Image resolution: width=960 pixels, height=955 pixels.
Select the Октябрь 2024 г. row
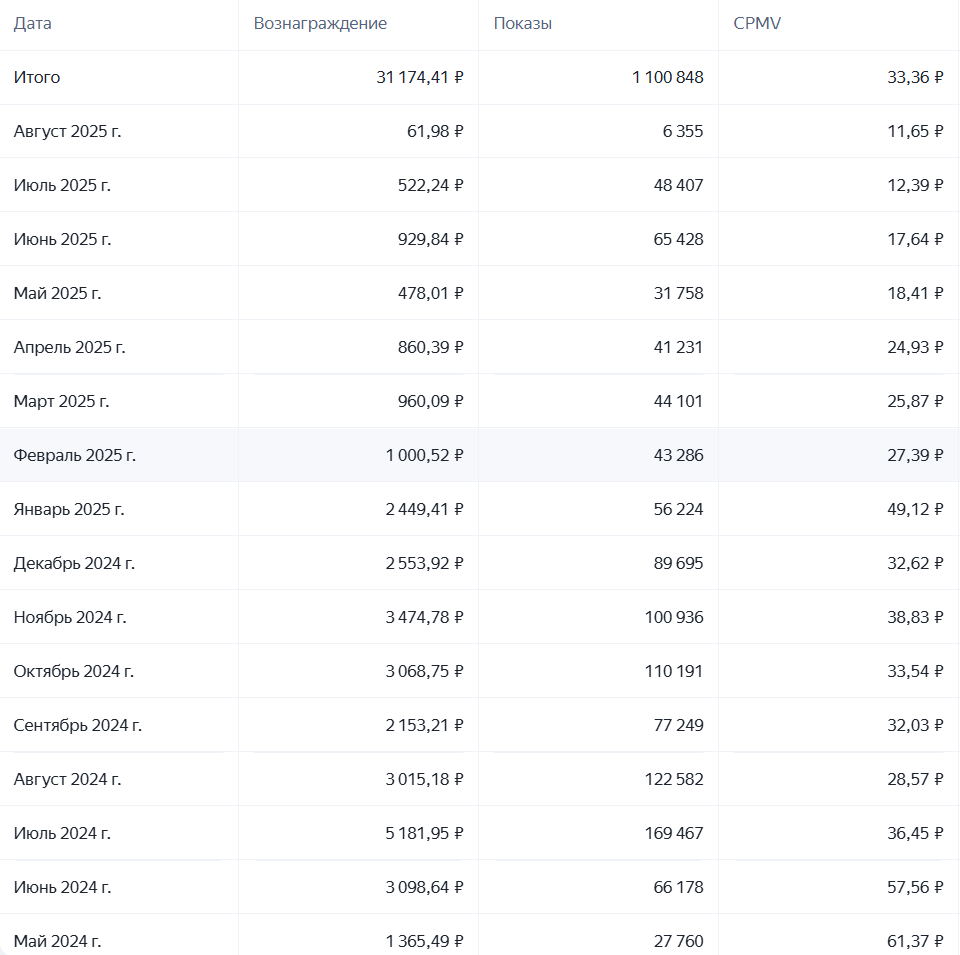tap(74, 672)
